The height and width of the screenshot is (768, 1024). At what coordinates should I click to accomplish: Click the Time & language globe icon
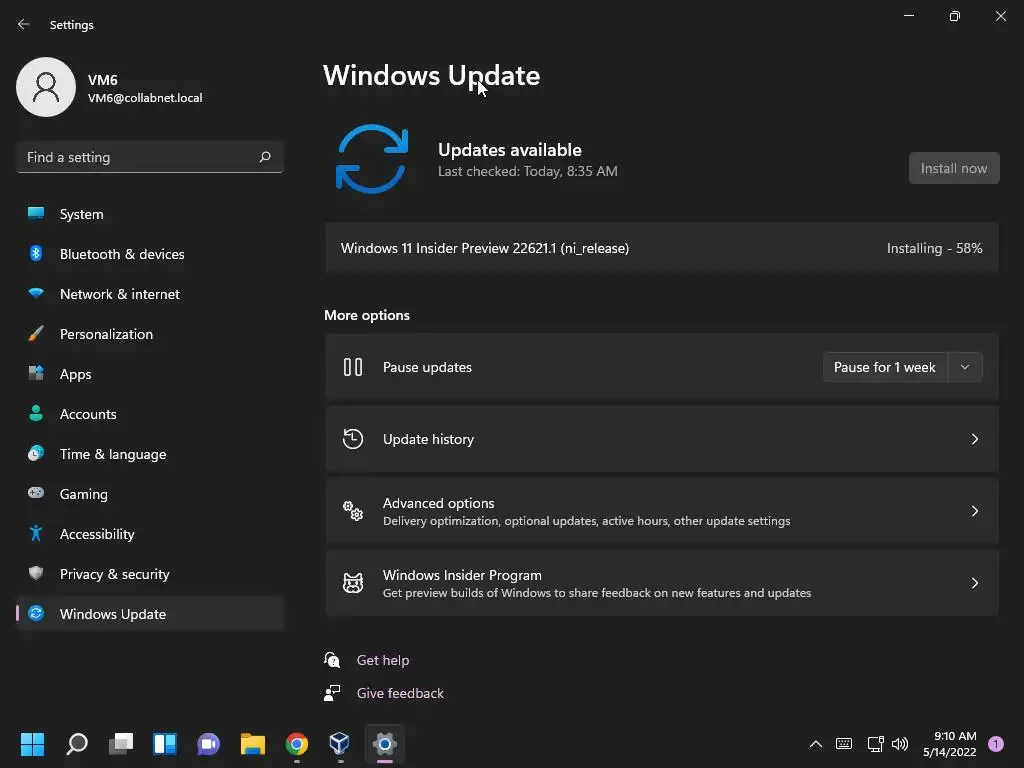point(36,453)
